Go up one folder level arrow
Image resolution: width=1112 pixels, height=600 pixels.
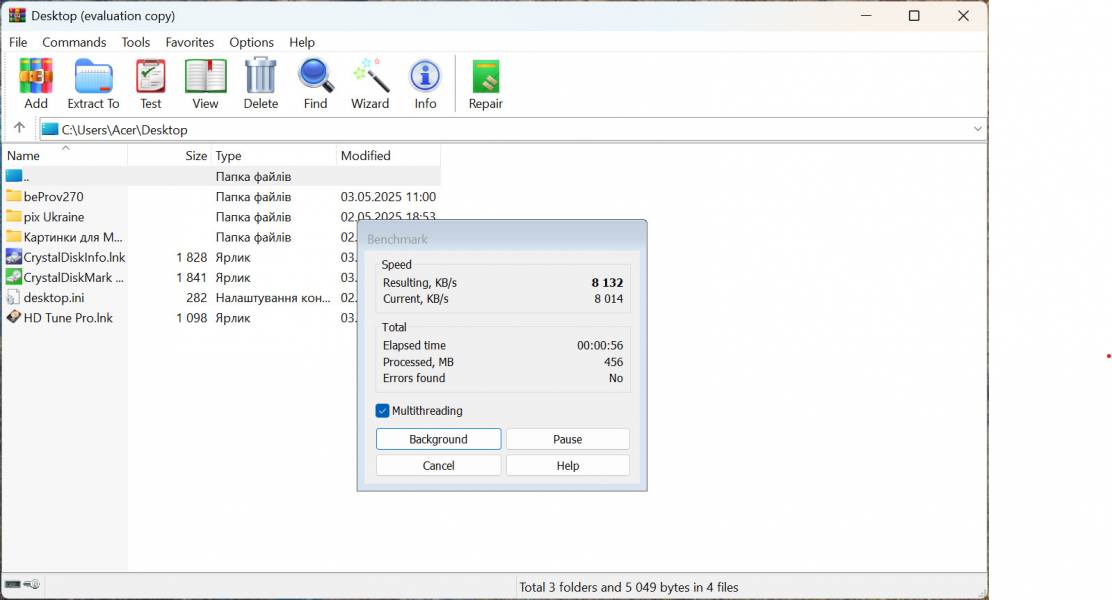(19, 128)
